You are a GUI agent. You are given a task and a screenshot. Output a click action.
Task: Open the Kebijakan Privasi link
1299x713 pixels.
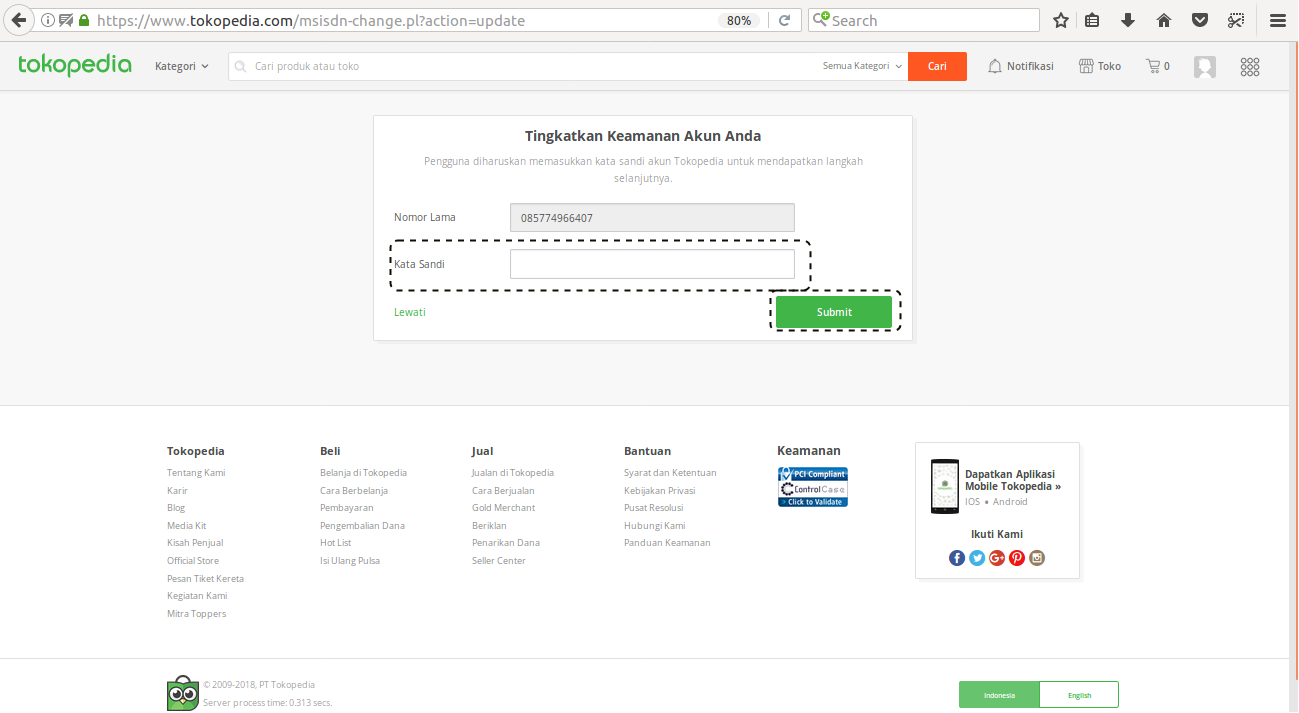tap(660, 491)
